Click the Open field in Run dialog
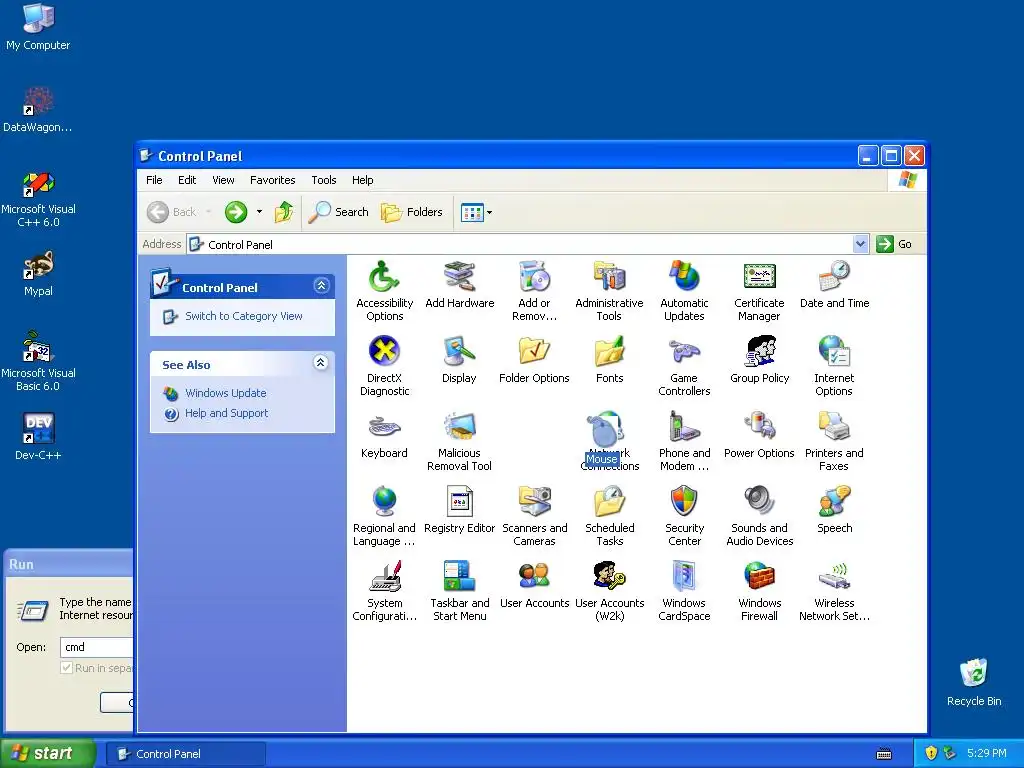Viewport: 1024px width, 768px height. [97, 647]
